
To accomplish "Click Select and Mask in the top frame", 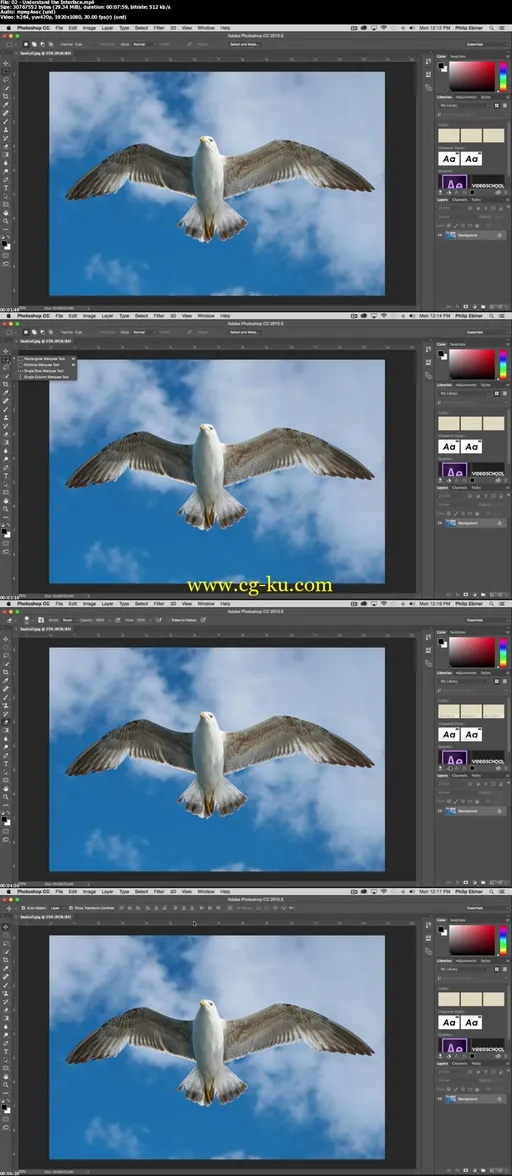I will 244,44.
